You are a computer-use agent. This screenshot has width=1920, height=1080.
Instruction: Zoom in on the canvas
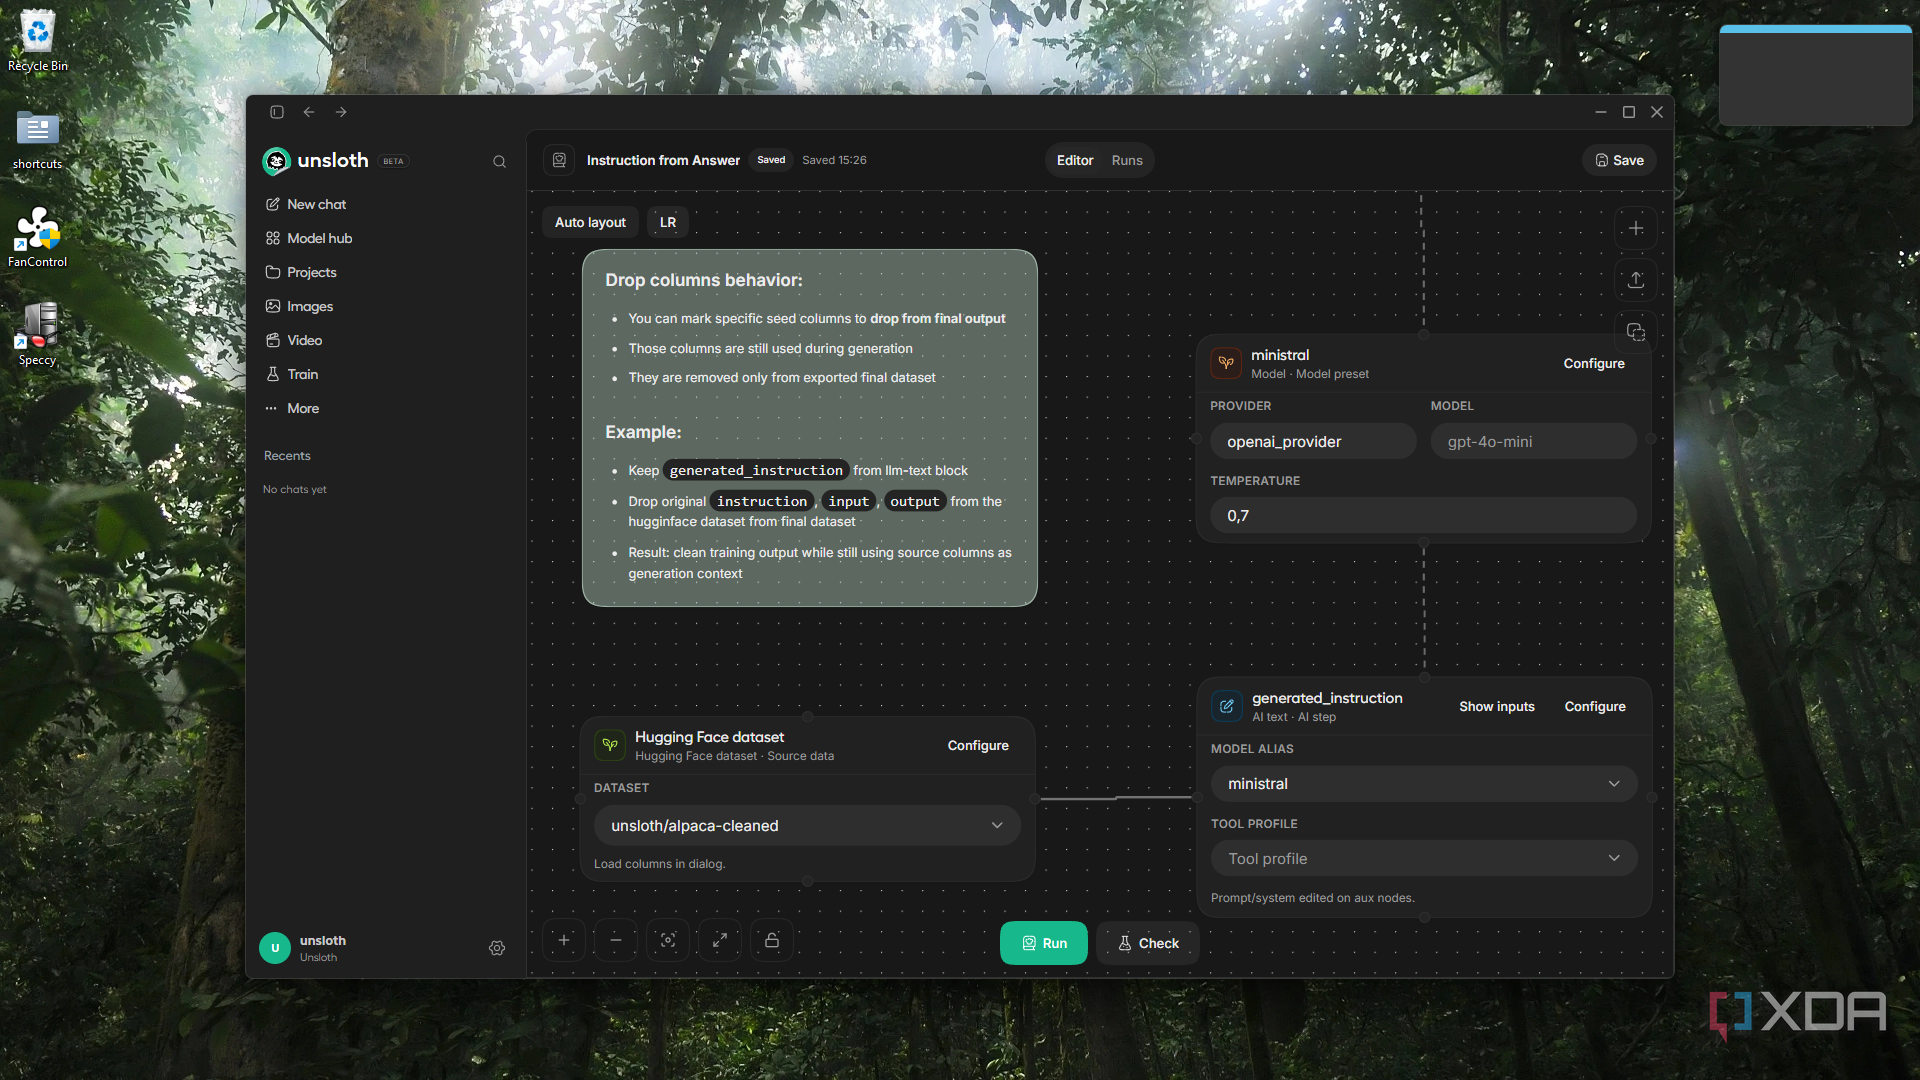[x=564, y=940]
